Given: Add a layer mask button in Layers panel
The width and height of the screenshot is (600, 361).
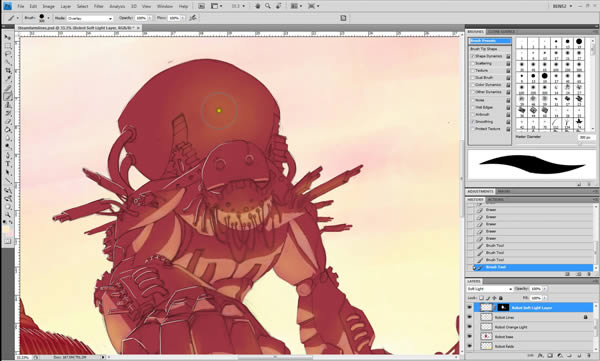Looking at the screenshot, I should pos(550,356).
